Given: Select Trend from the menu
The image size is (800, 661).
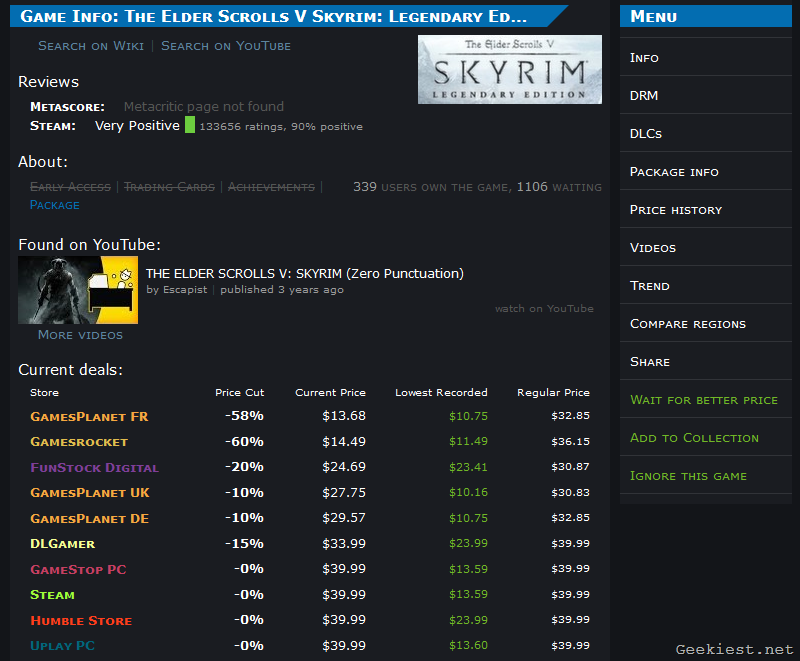Looking at the screenshot, I should (x=648, y=285).
